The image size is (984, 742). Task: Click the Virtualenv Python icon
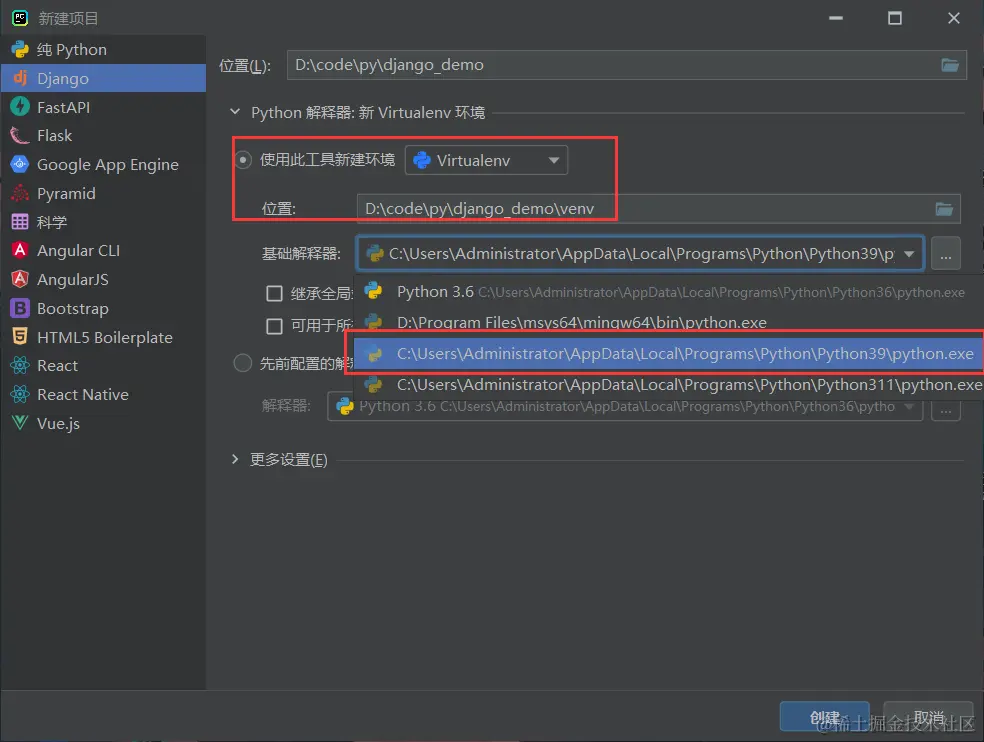pos(422,160)
